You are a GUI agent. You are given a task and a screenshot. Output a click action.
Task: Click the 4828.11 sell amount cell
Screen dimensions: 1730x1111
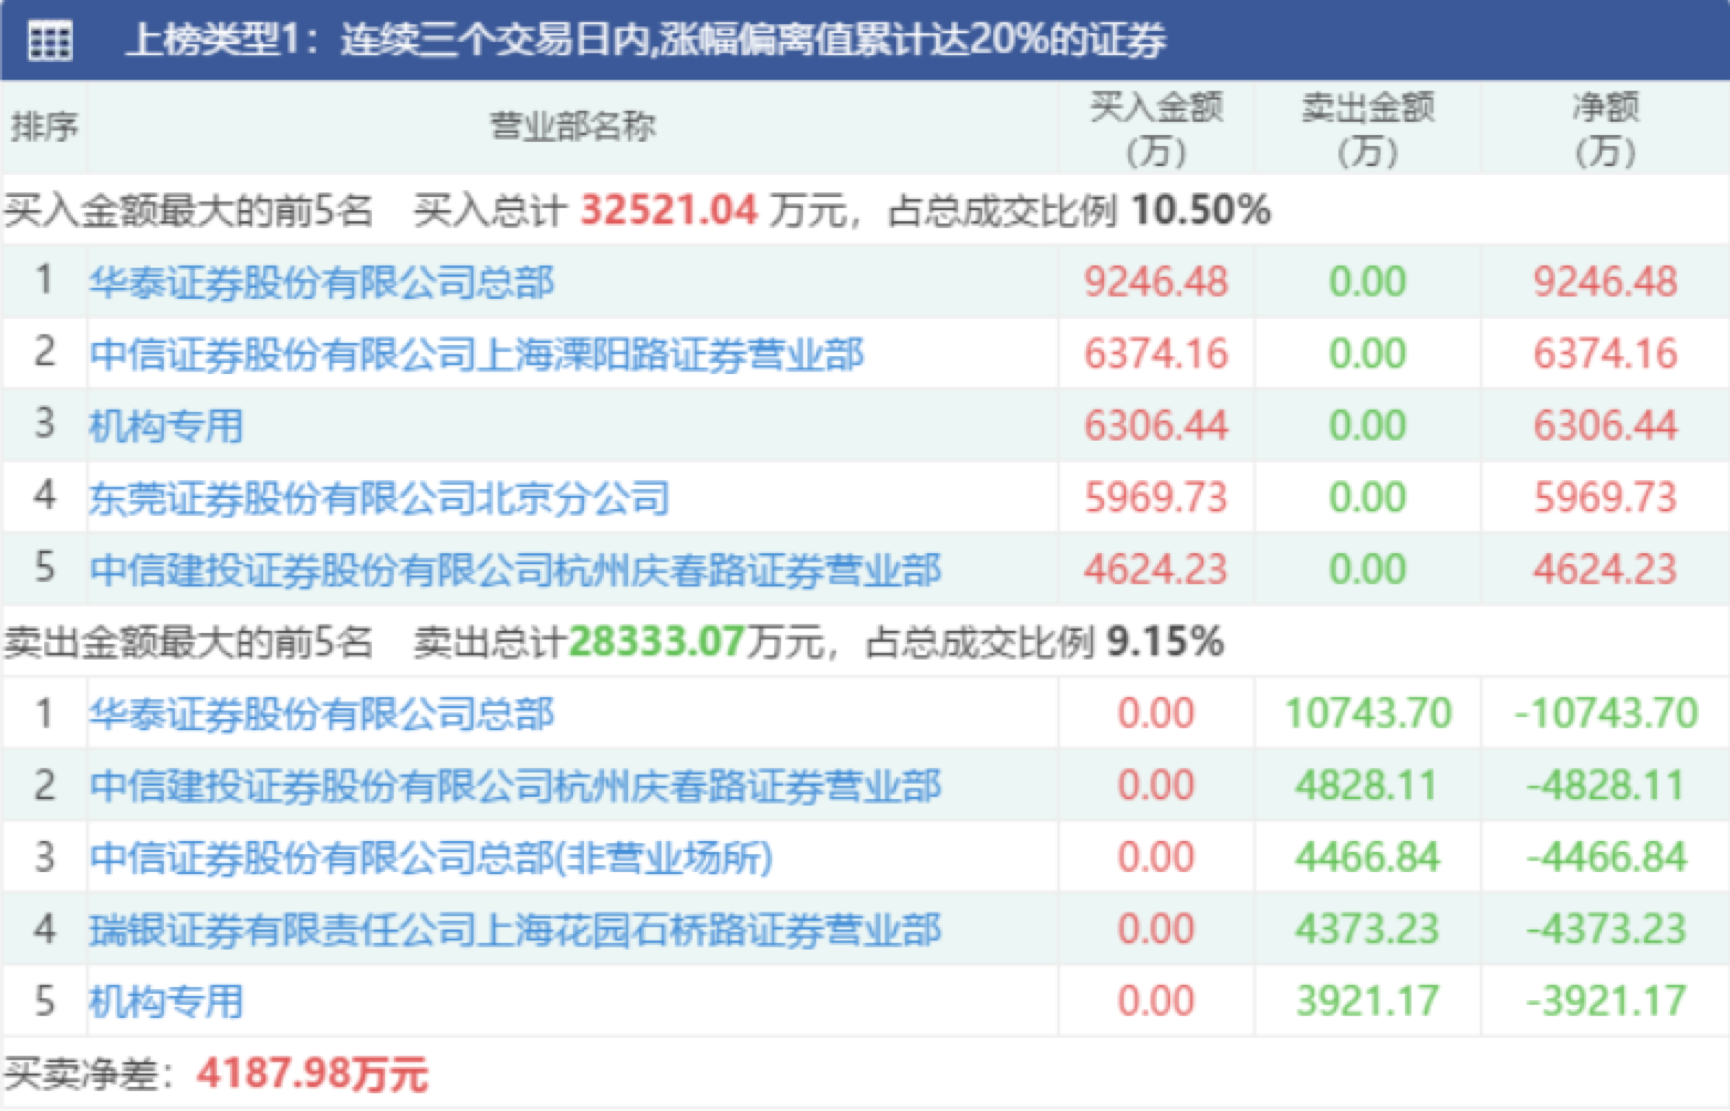[x=1367, y=786]
